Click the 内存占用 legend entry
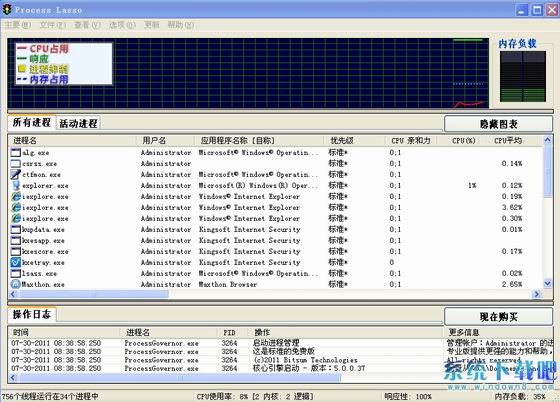This screenshot has height=402, width=560. click(43, 80)
